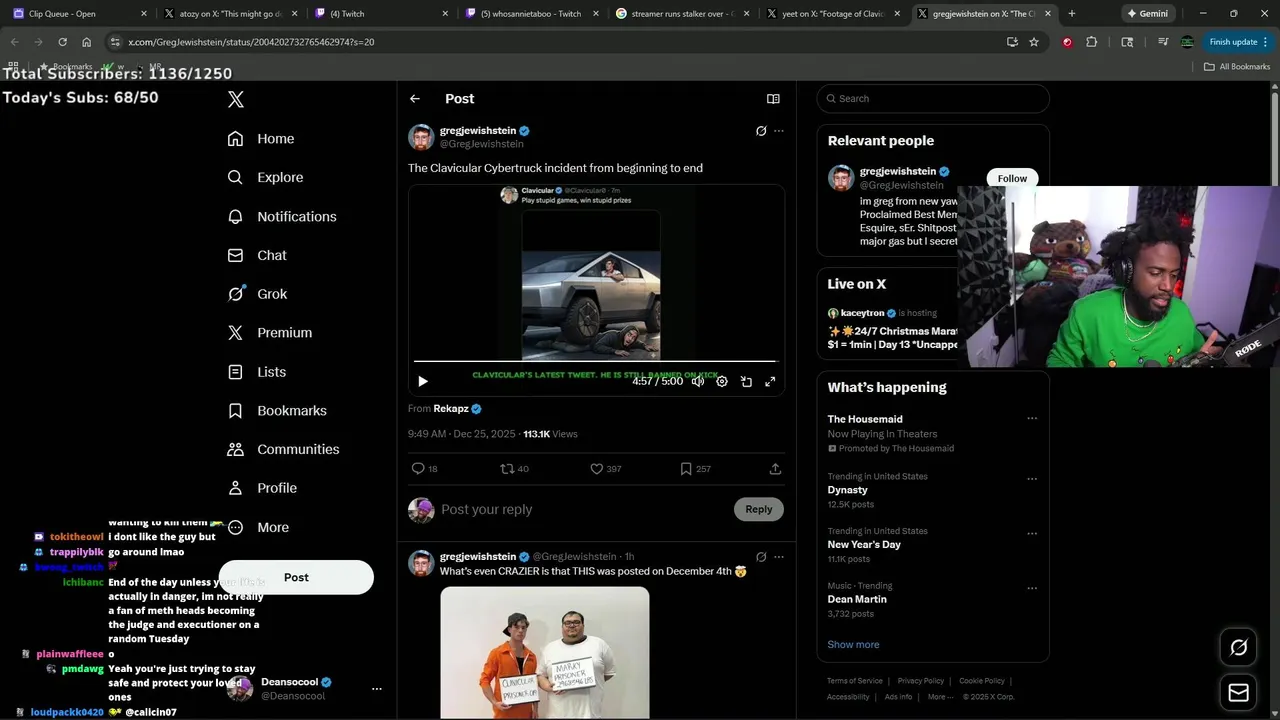Click the grey Reply button
This screenshot has width=1280, height=720.
tap(759, 509)
